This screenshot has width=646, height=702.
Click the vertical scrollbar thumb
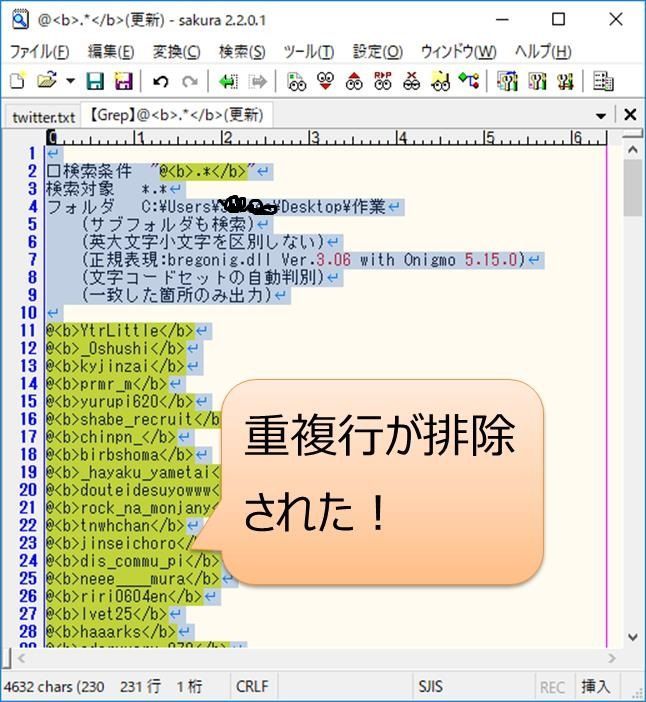[x=633, y=188]
